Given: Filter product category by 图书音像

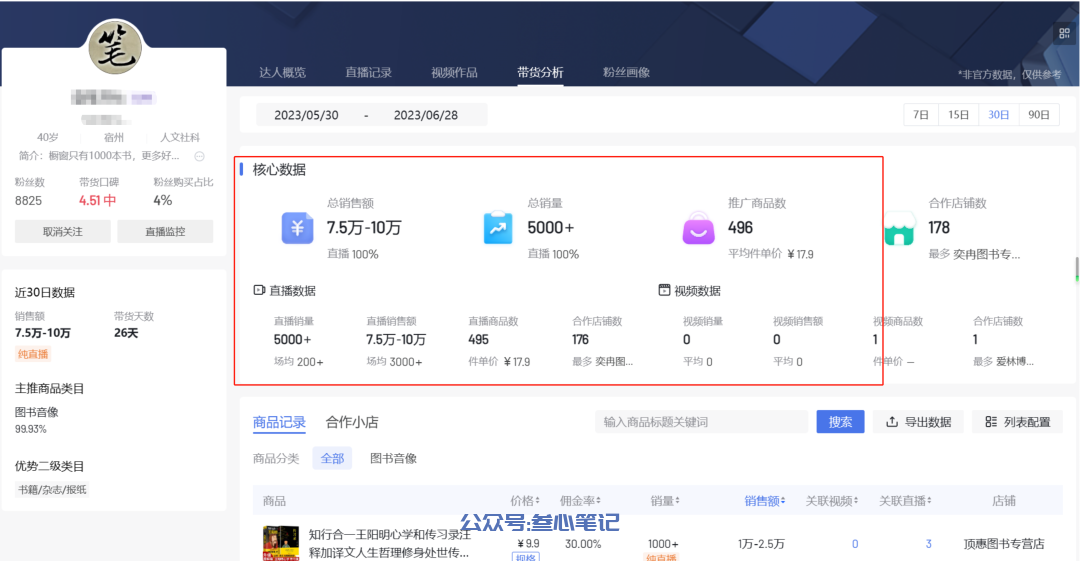Looking at the screenshot, I should click(393, 458).
